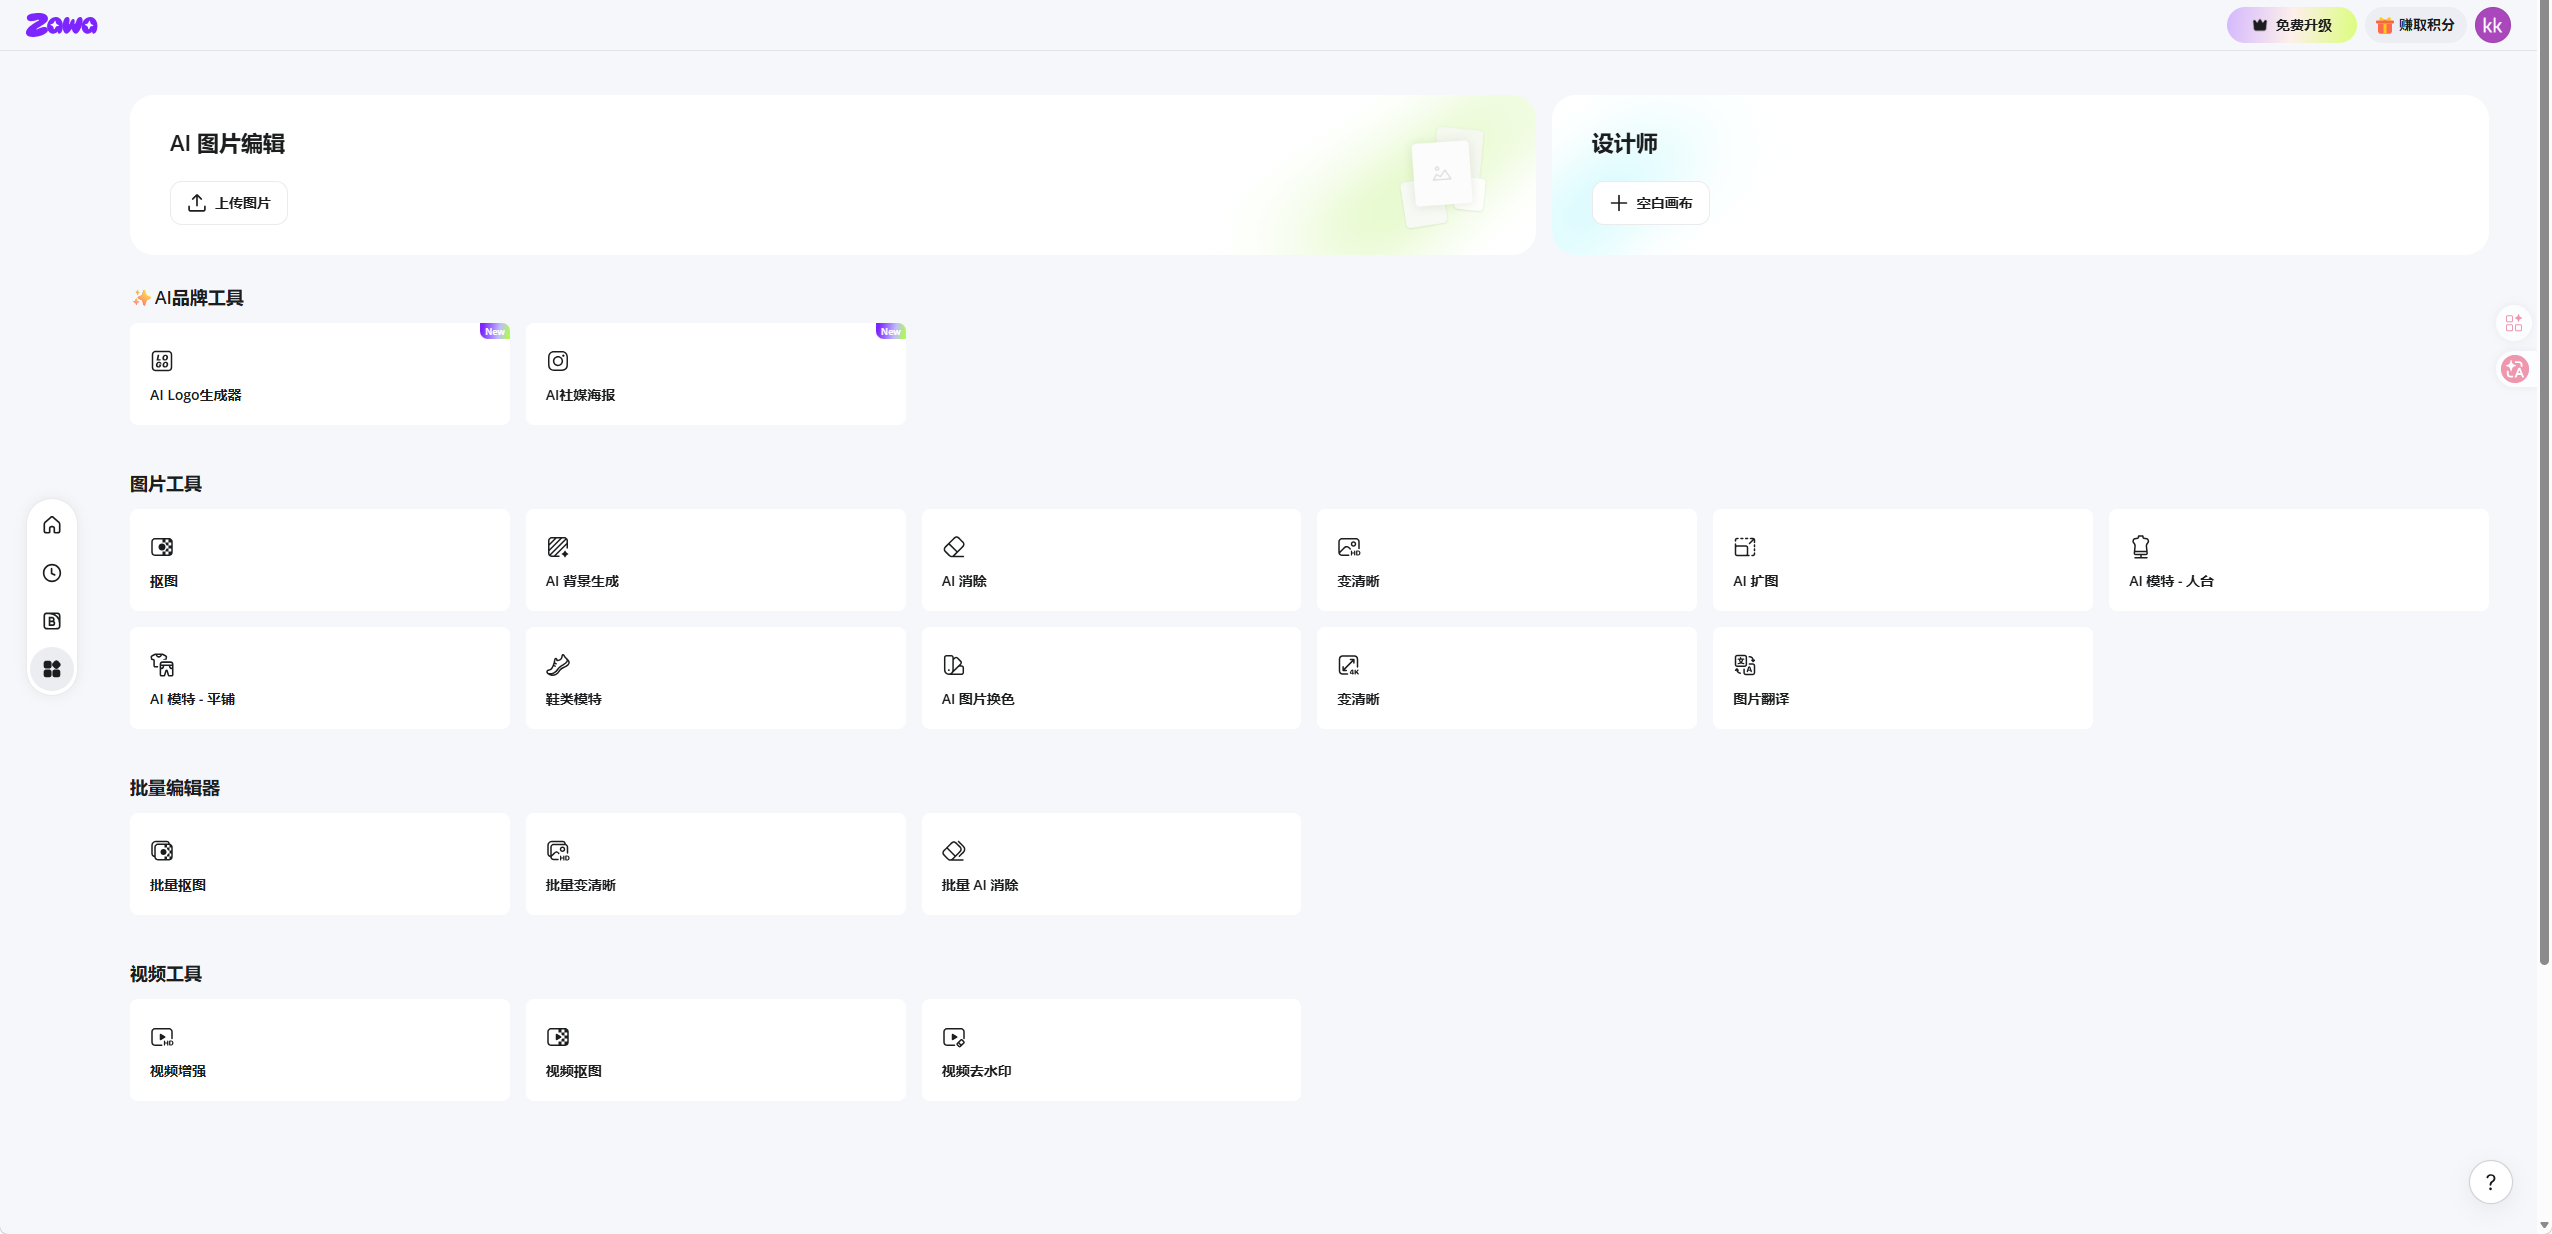Open the AI 扩图 expand tool
This screenshot has width=2552, height=1234.
[x=1901, y=560]
